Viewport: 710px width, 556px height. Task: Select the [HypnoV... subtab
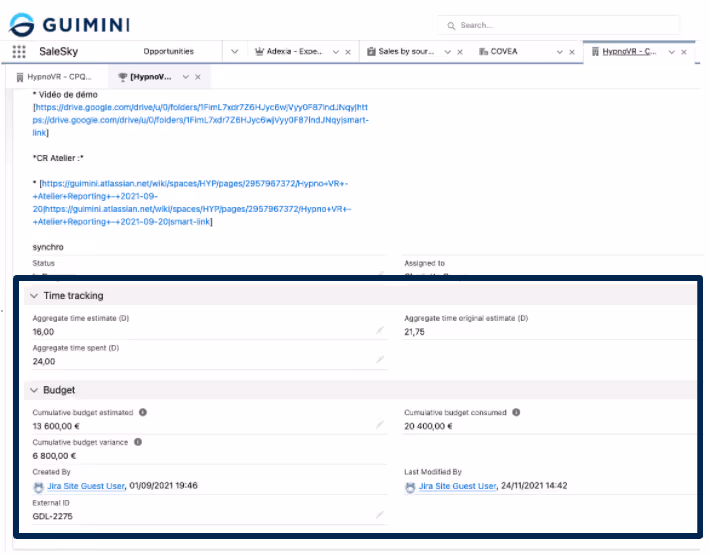(x=150, y=77)
